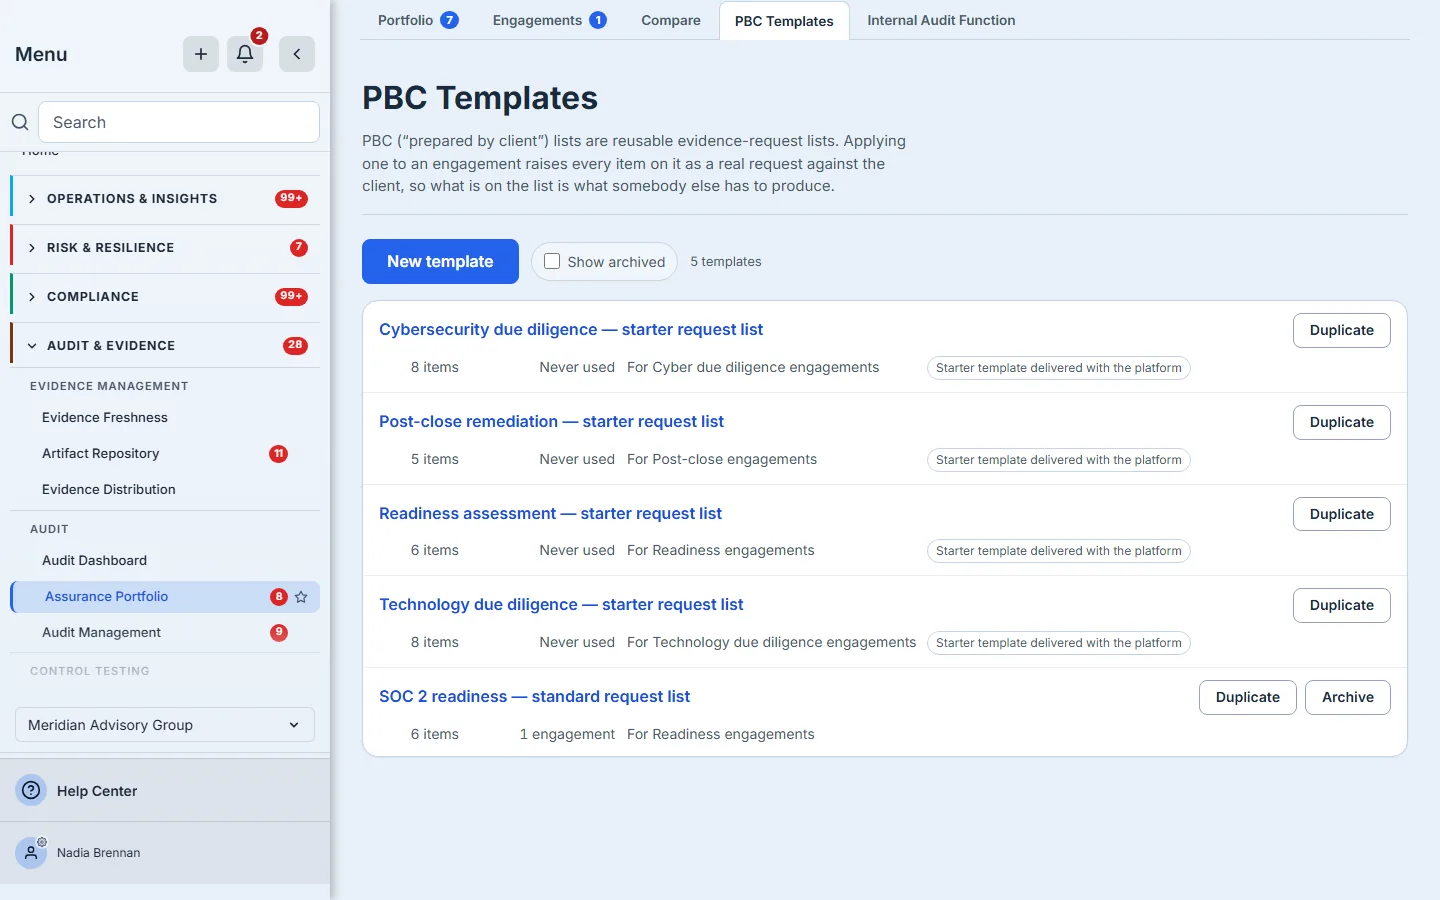Favorite Assurance Portfolio with the star icon
Viewport: 1440px width, 900px height.
click(301, 597)
